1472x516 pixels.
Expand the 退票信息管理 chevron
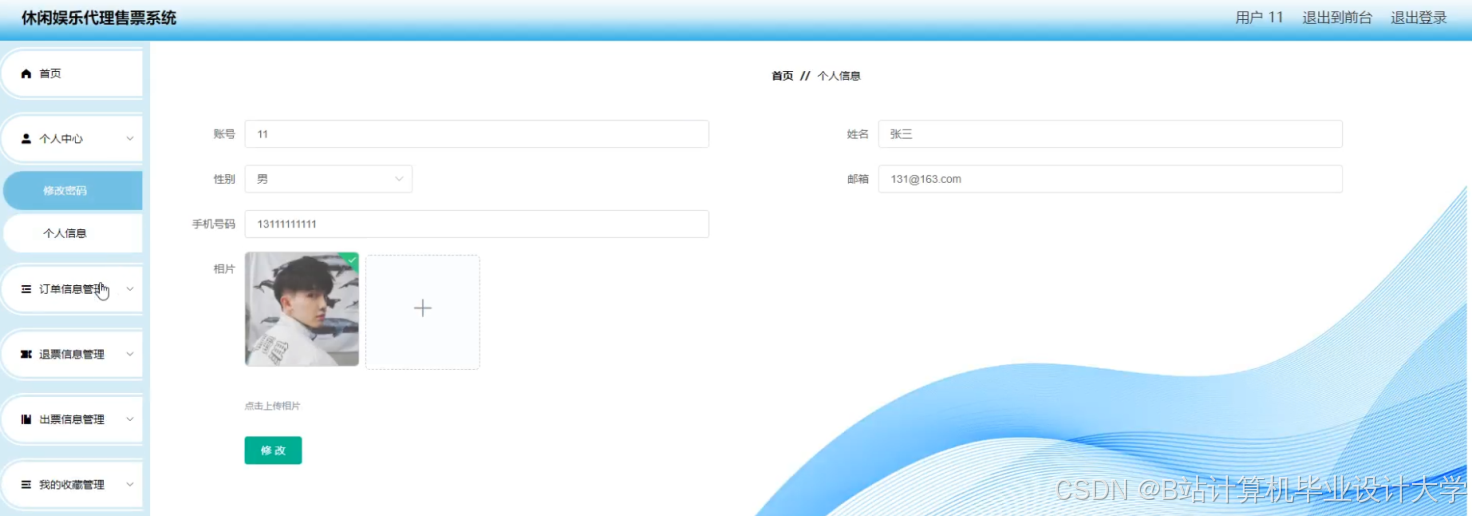pyautogui.click(x=130, y=354)
